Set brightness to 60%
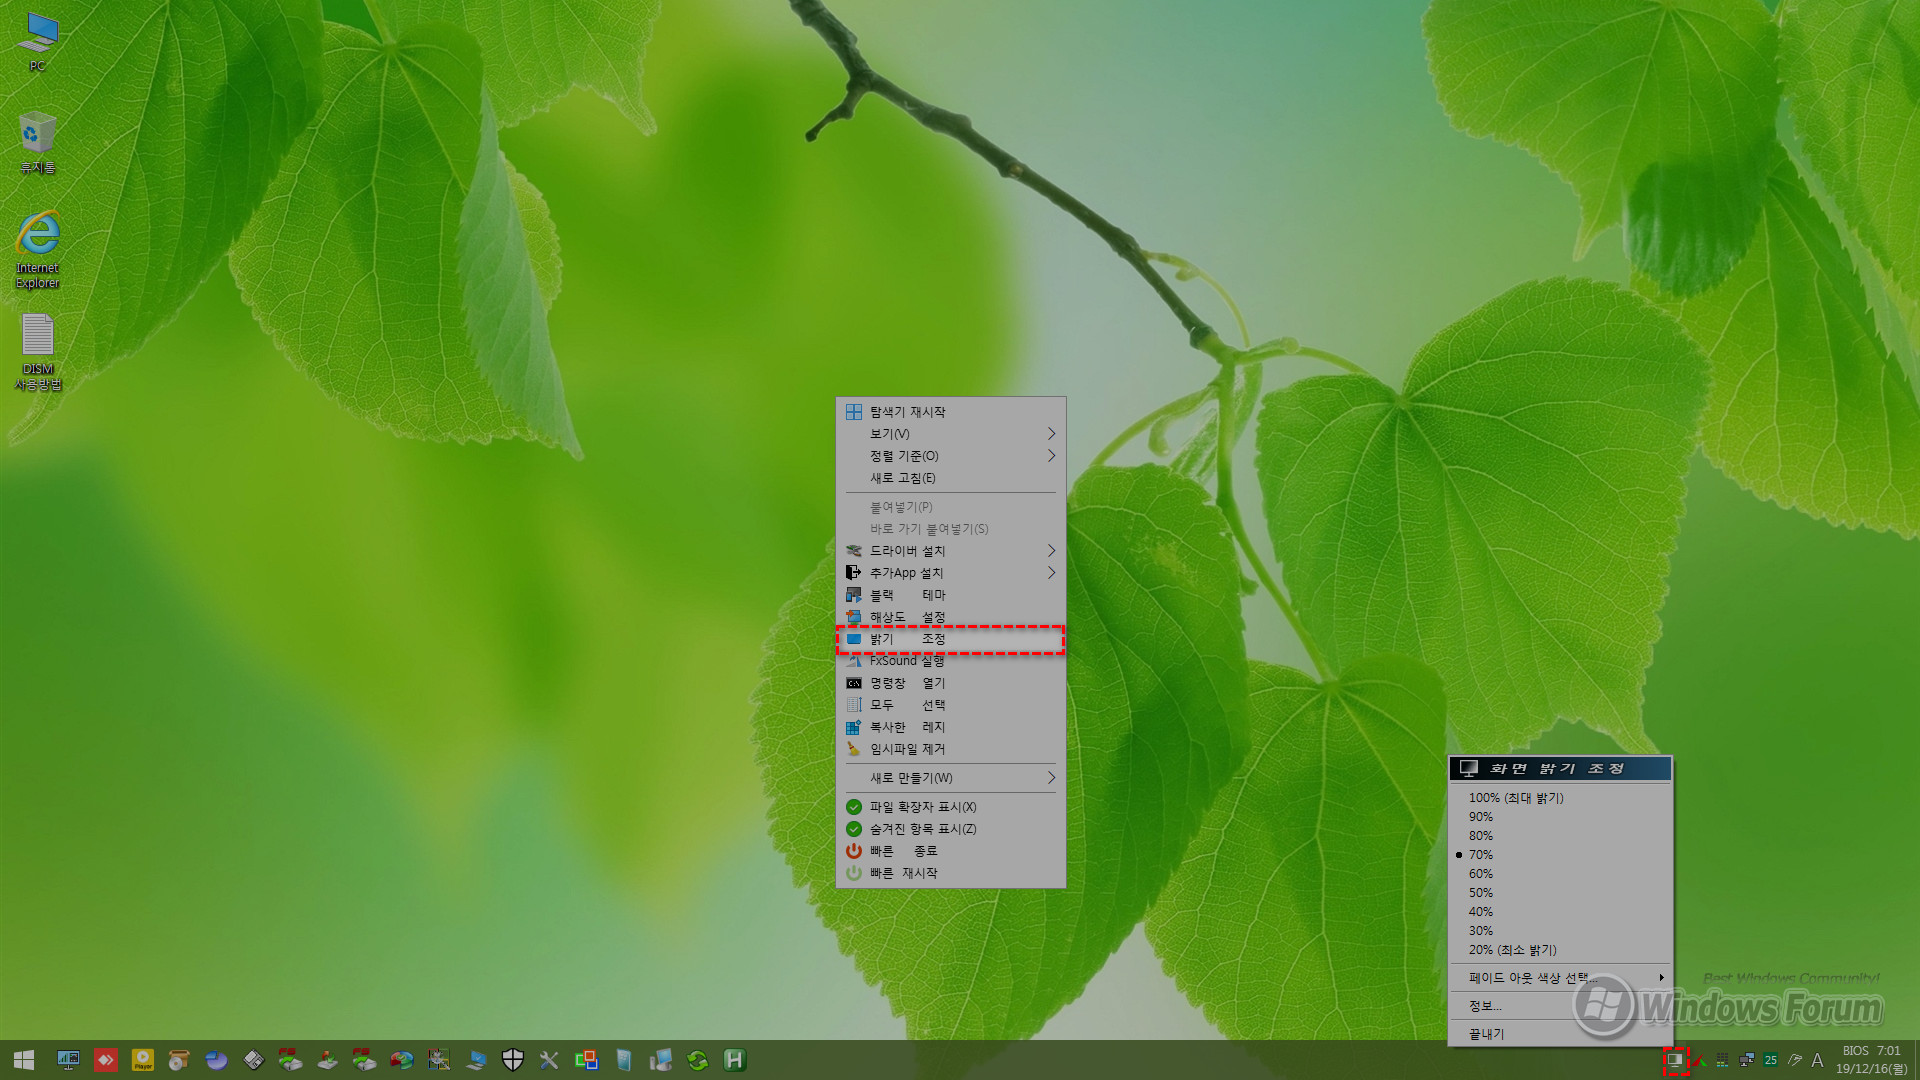1920x1080 pixels. pyautogui.click(x=1560, y=874)
